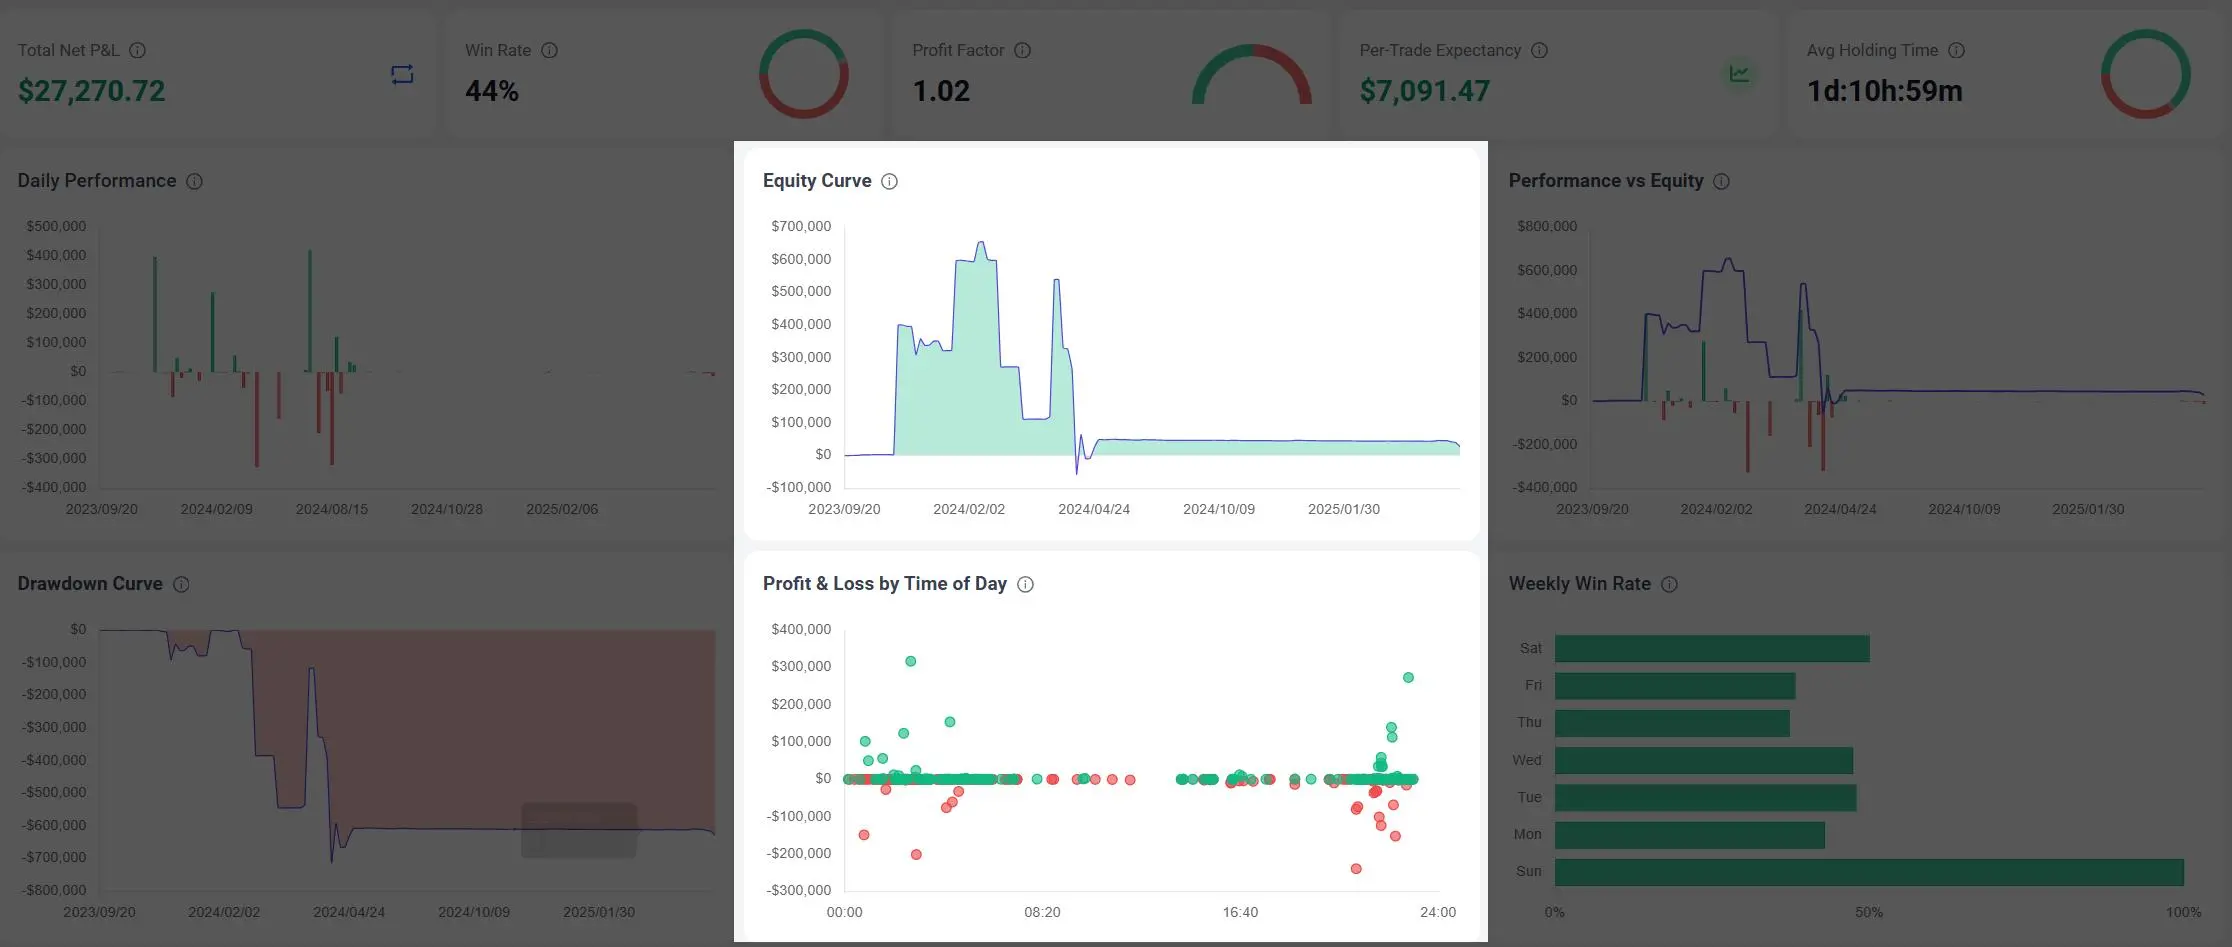Open the info tooltip for Per-Trade Expectancy

(1539, 50)
